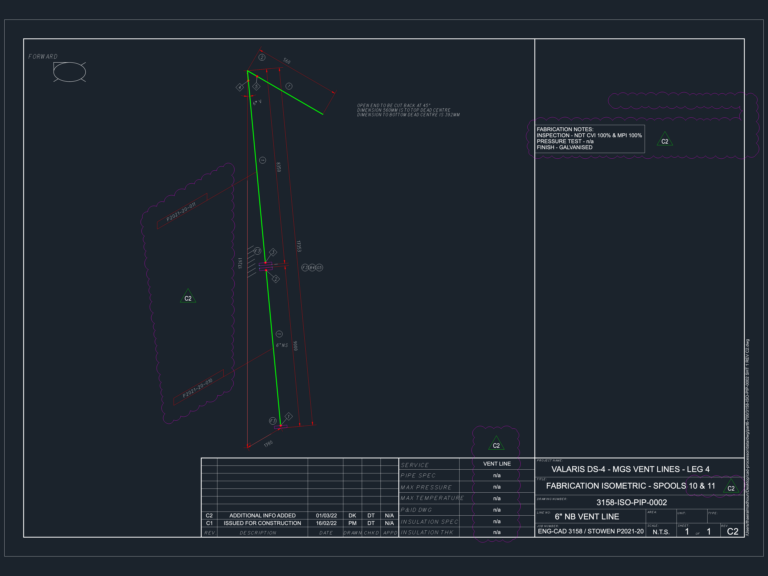Click the FORWARD orientation label
This screenshot has height=576, width=768.
43,57
